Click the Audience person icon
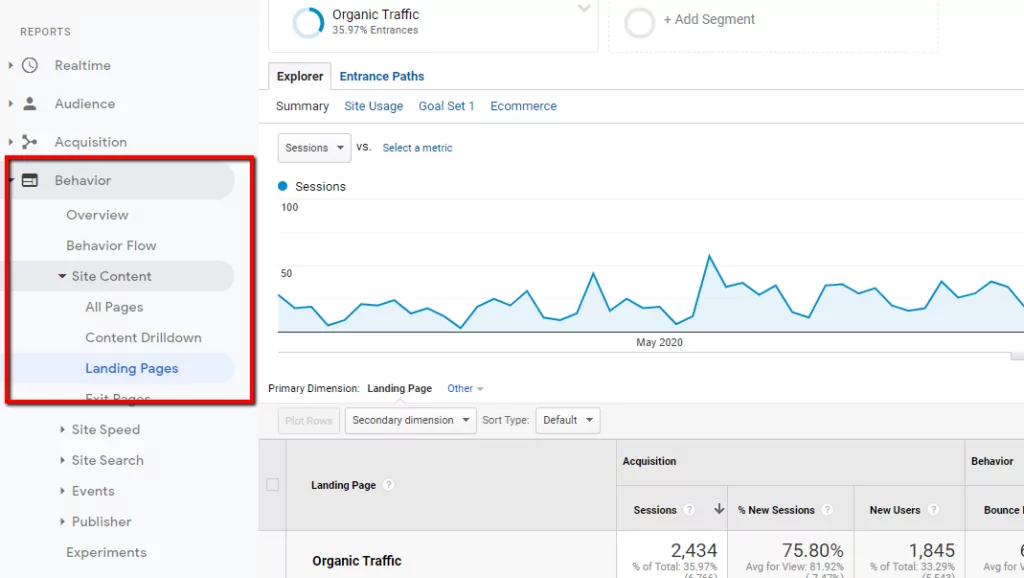1024x578 pixels. [x=30, y=103]
